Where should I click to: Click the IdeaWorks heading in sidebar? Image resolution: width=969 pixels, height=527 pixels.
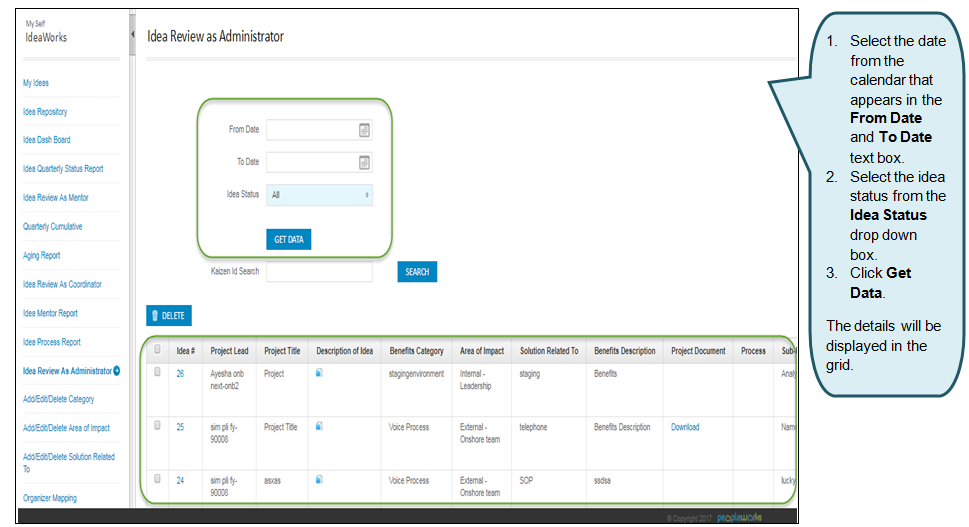pyautogui.click(x=46, y=37)
